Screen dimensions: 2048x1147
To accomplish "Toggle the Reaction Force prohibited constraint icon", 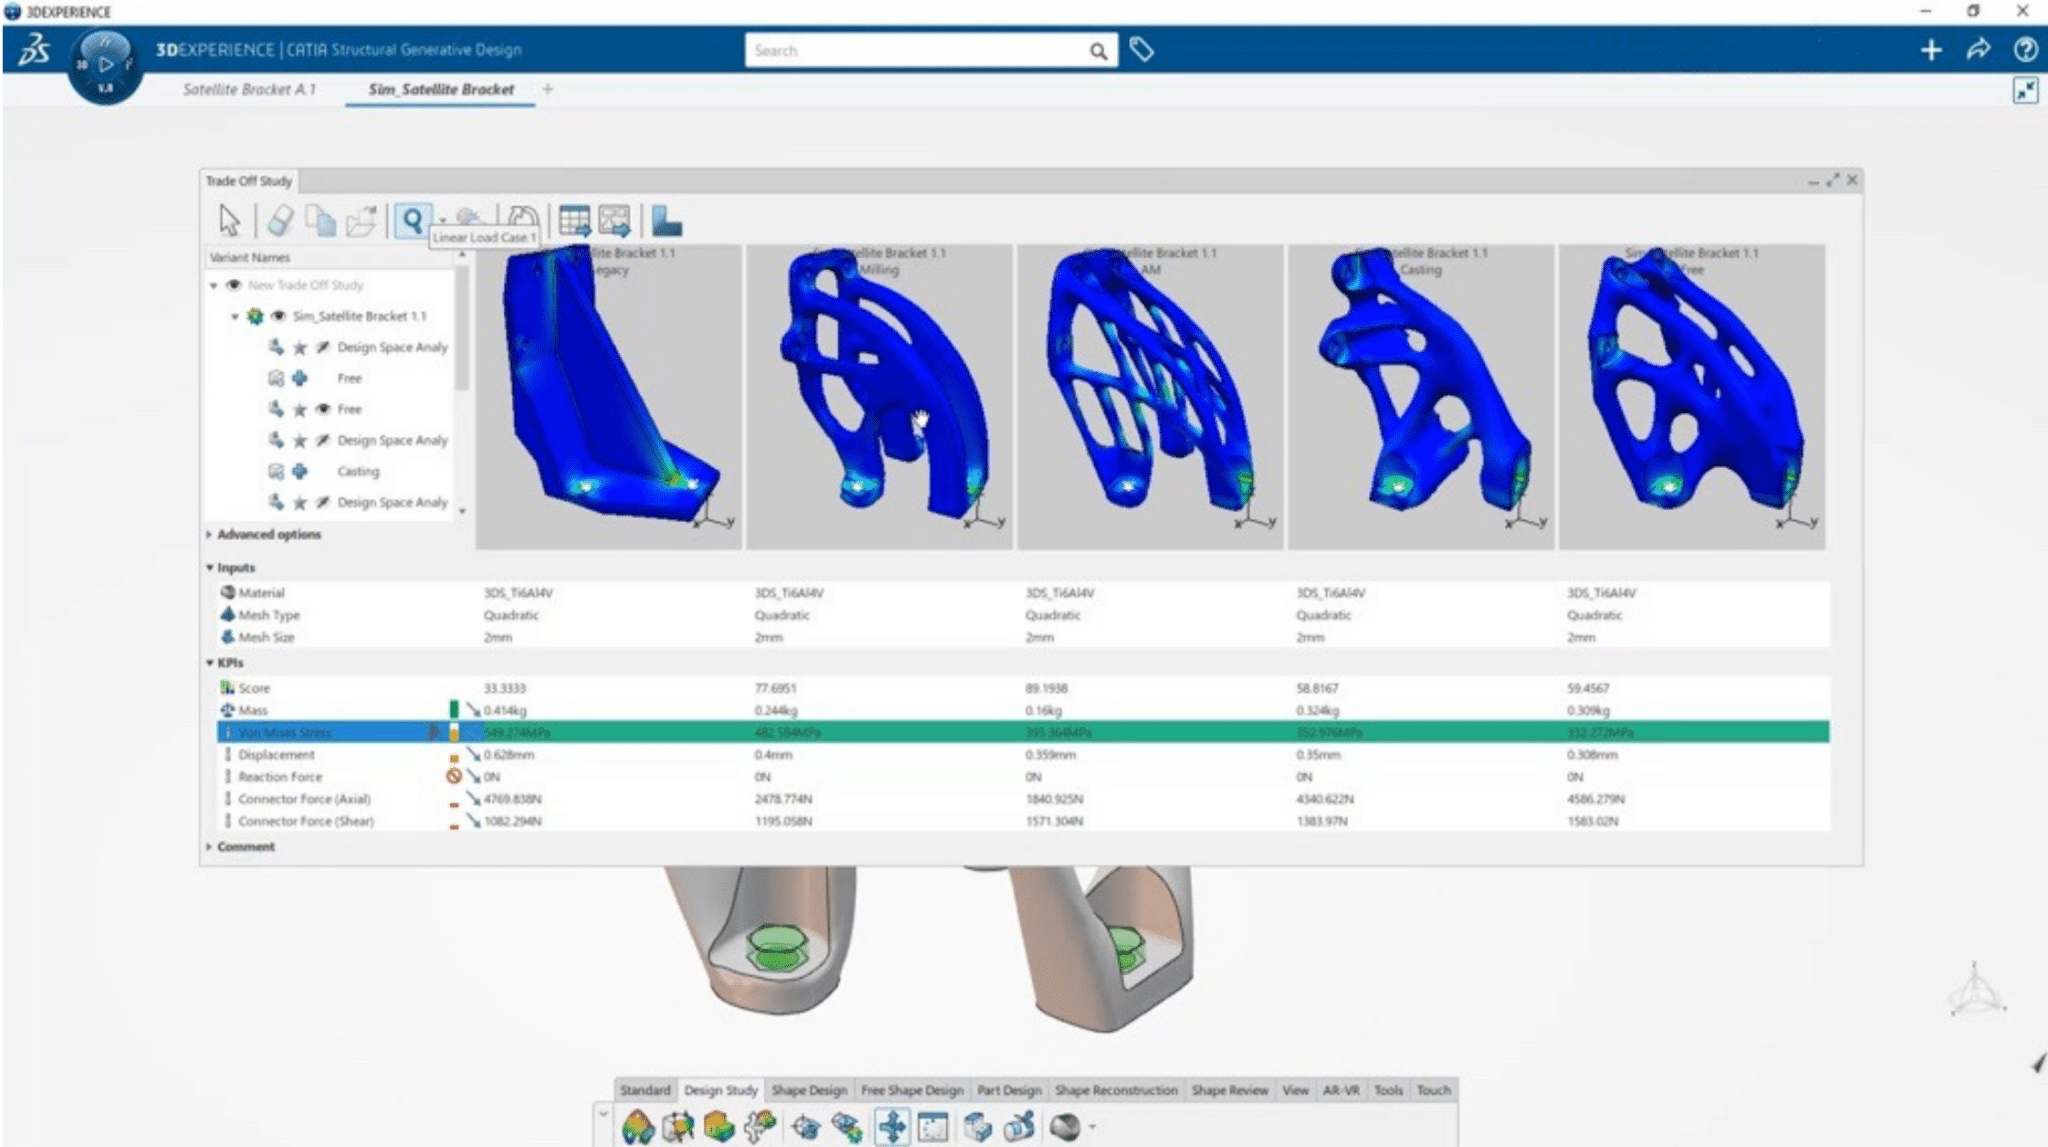I will pyautogui.click(x=453, y=776).
